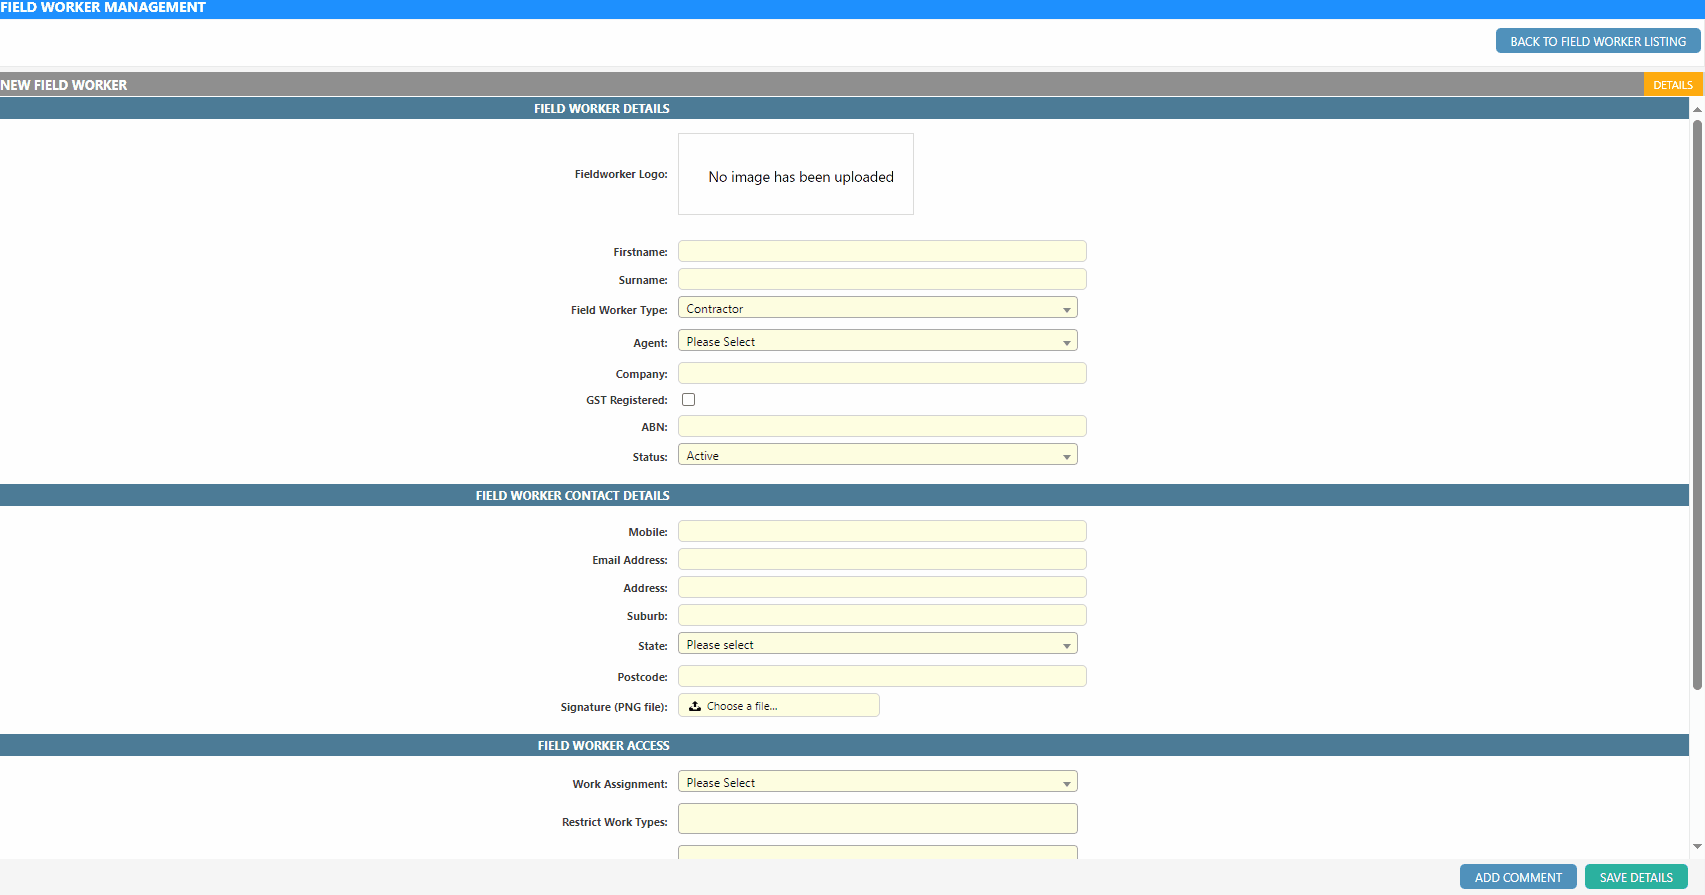Expand the Work Assignment dropdown
The image size is (1705, 895).
(878, 782)
